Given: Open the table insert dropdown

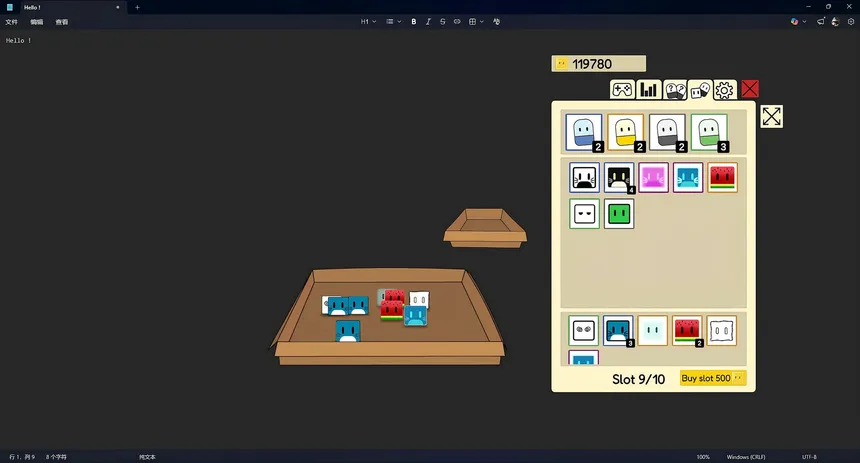Looking at the screenshot, I should (x=476, y=21).
